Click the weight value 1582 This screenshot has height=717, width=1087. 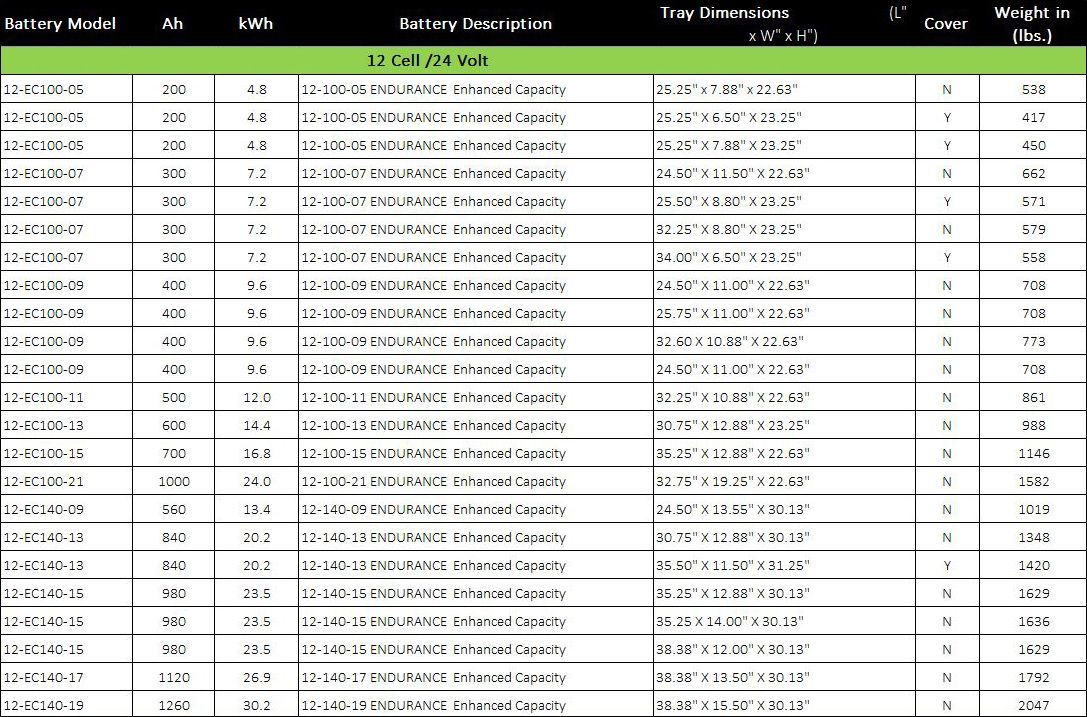coord(1034,481)
